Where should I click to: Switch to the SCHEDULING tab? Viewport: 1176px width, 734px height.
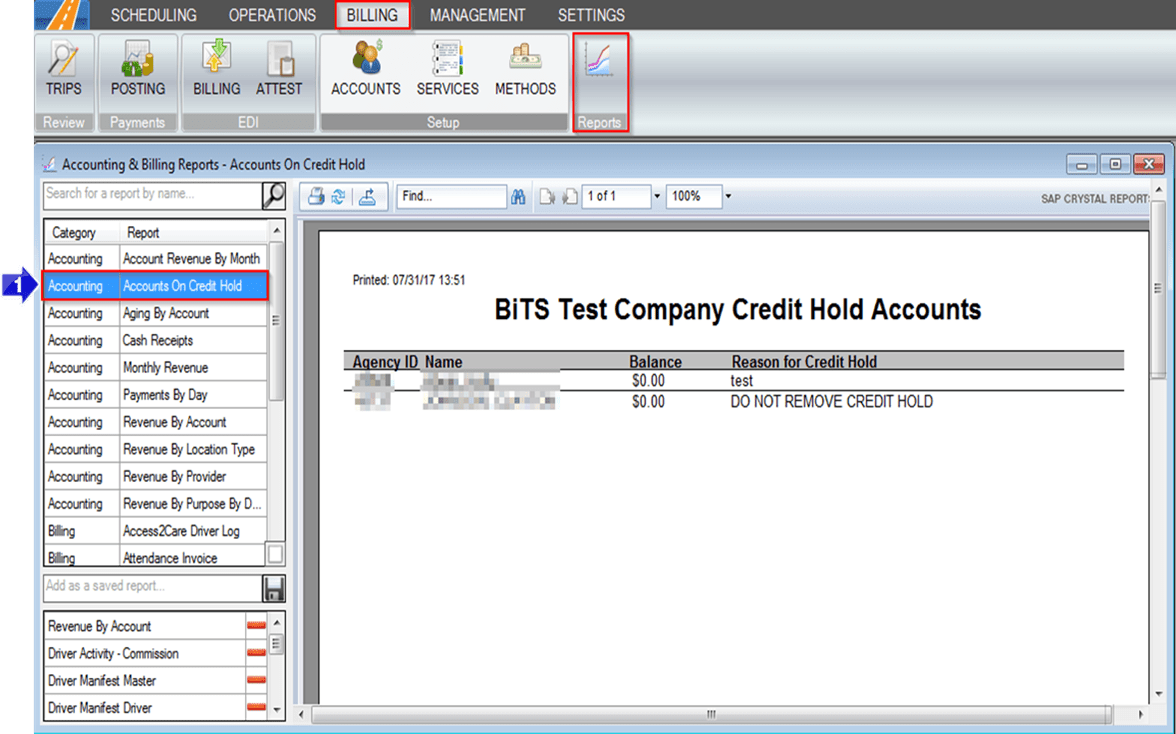click(155, 15)
